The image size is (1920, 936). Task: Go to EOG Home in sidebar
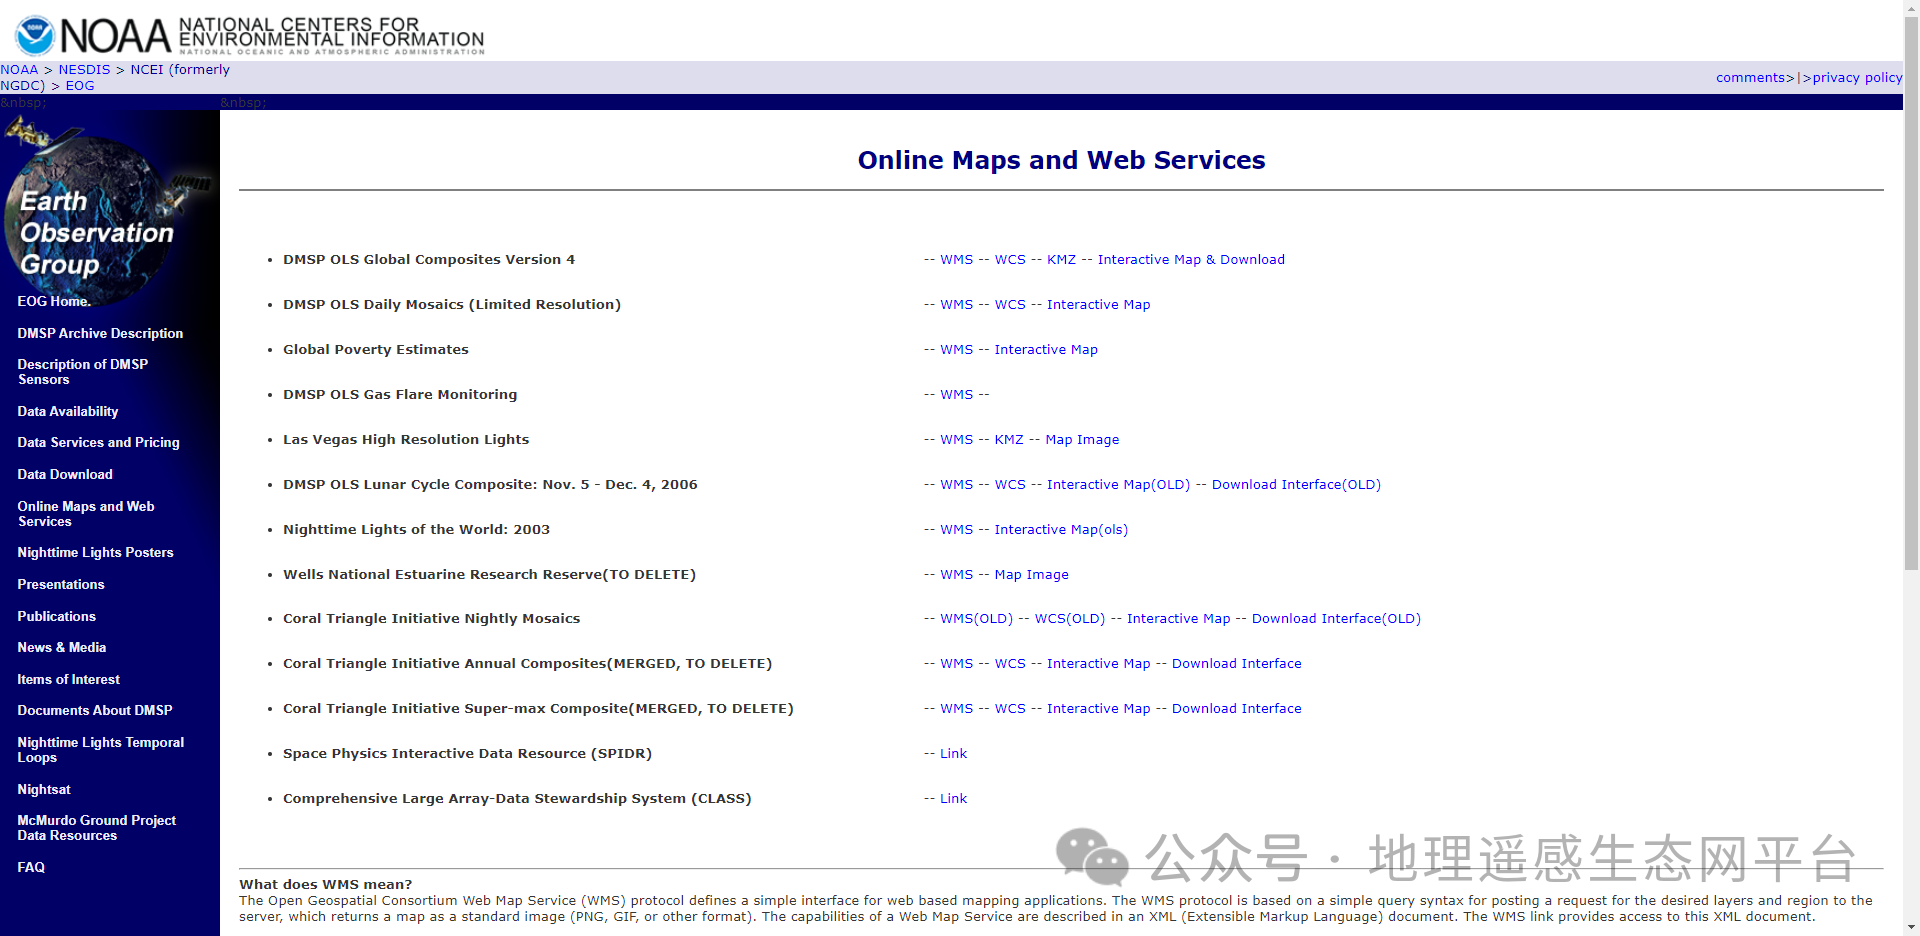54,301
